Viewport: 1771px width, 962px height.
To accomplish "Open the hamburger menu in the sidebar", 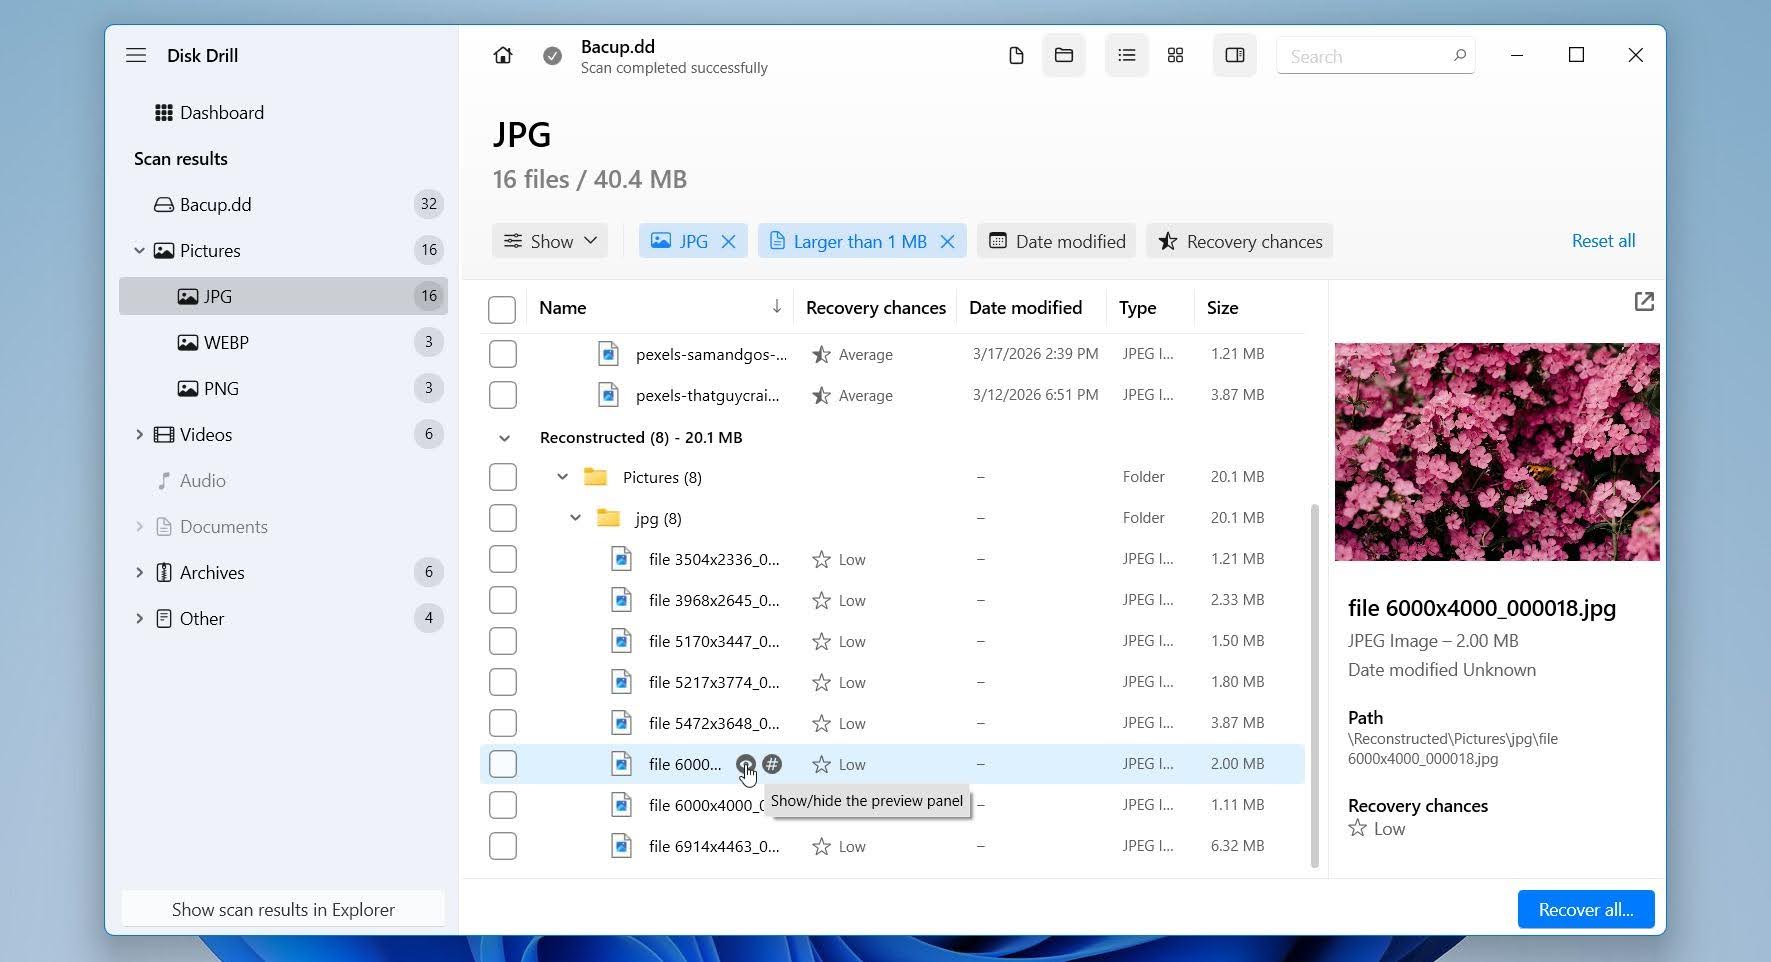I will pos(136,55).
